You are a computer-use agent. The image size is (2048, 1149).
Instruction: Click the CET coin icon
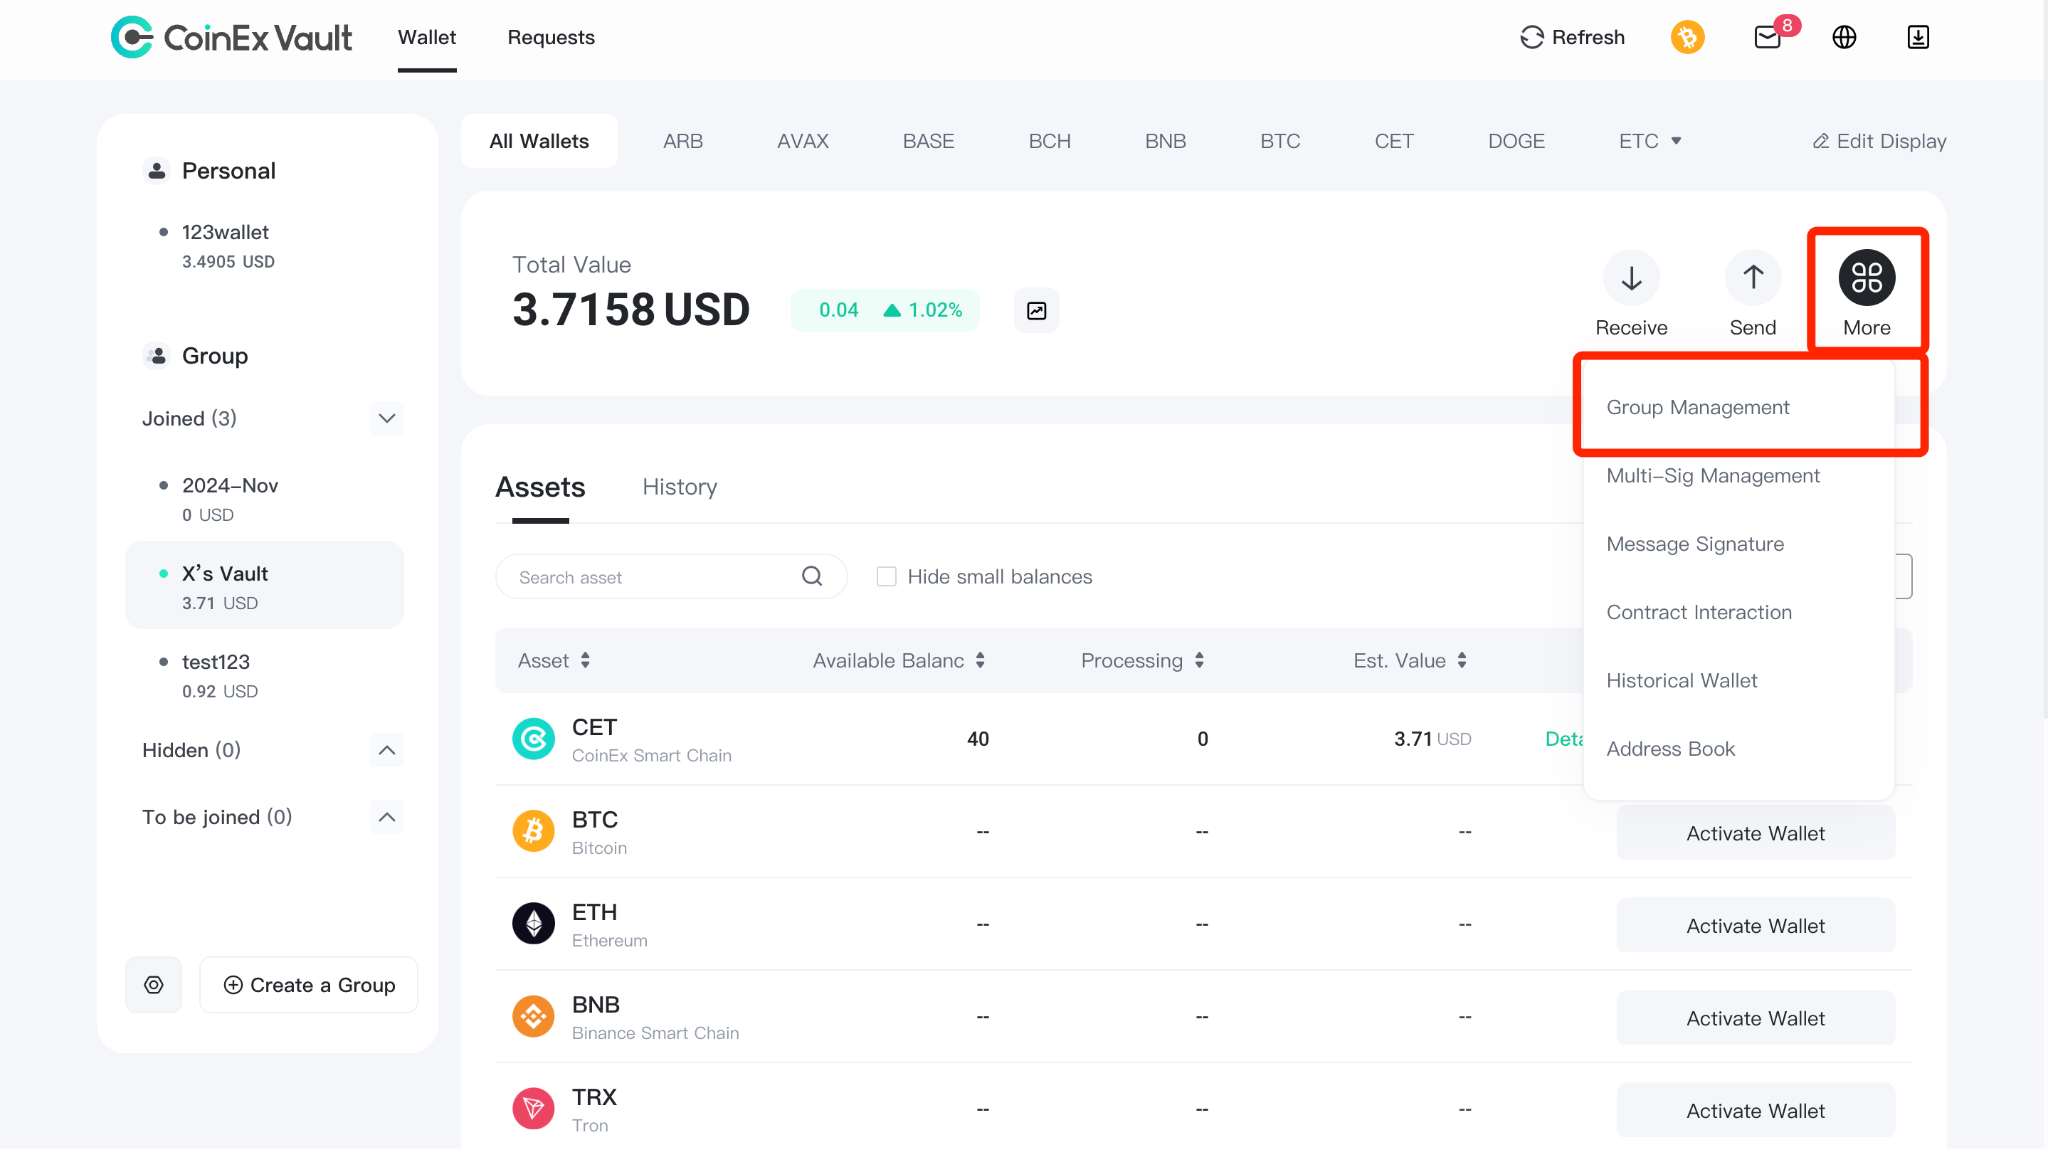point(533,739)
